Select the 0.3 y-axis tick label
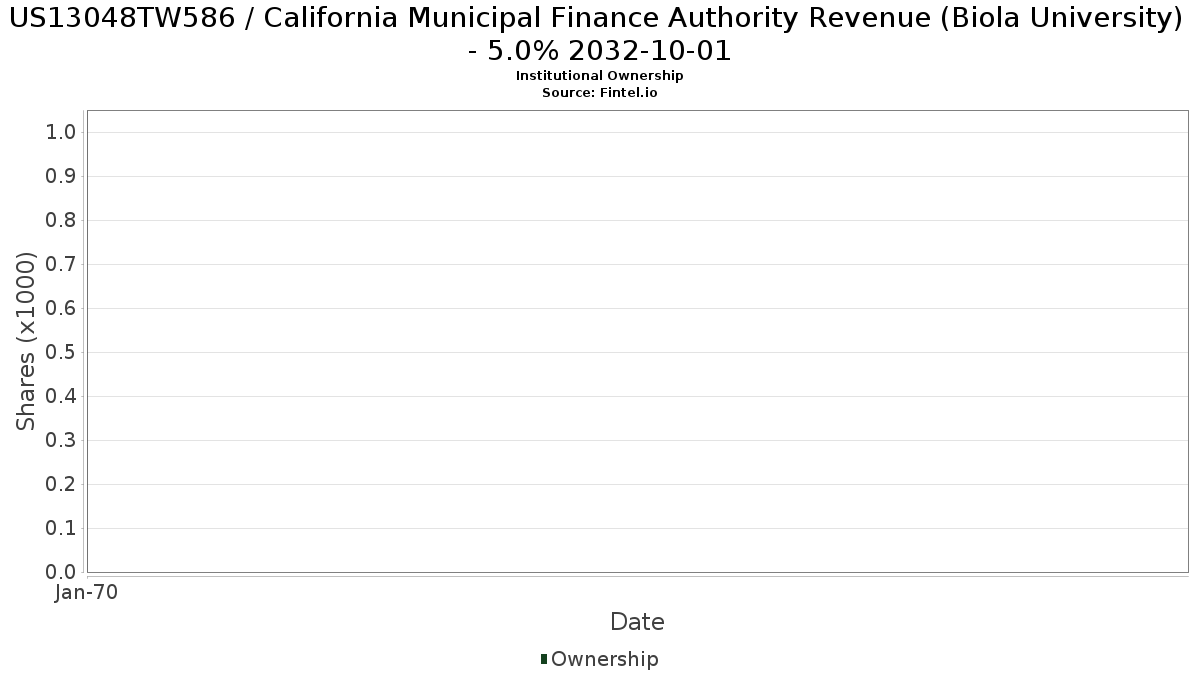The image size is (1200, 675). click(x=61, y=441)
